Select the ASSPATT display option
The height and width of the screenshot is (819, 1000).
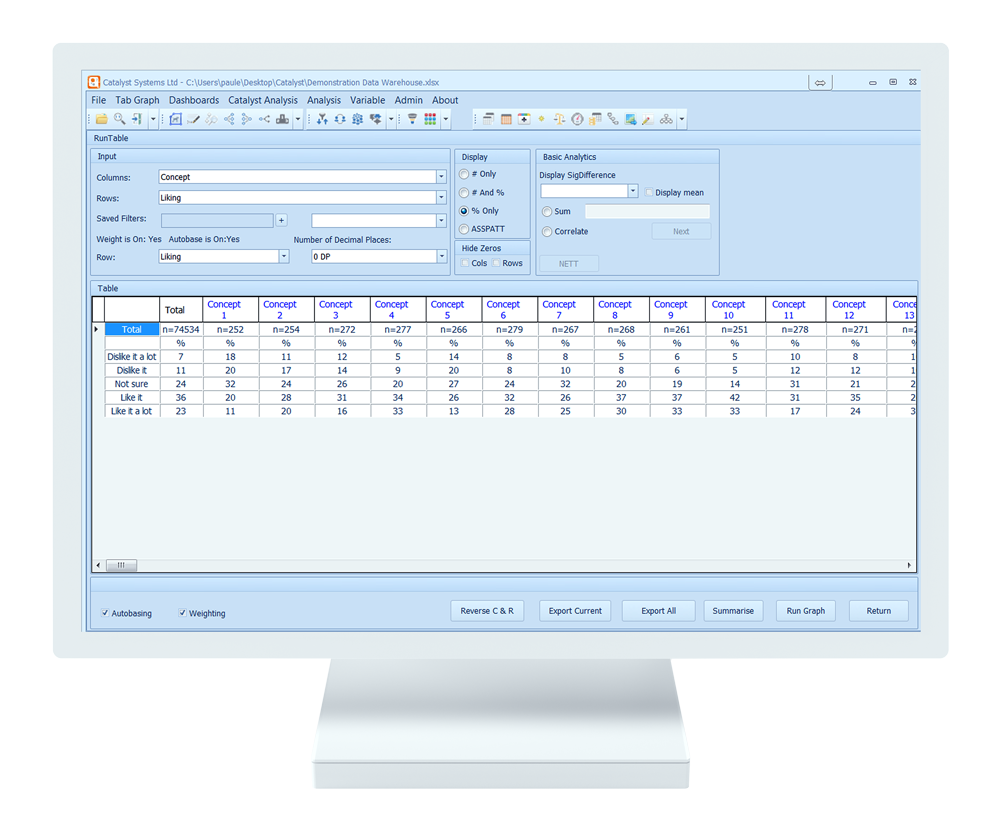(464, 229)
